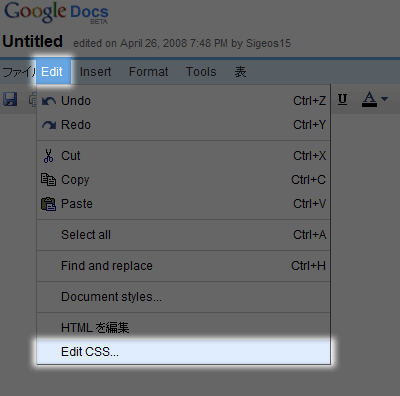Open the text color dropdown arrow
Image resolution: width=400 pixels, height=396 pixels.
click(384, 99)
